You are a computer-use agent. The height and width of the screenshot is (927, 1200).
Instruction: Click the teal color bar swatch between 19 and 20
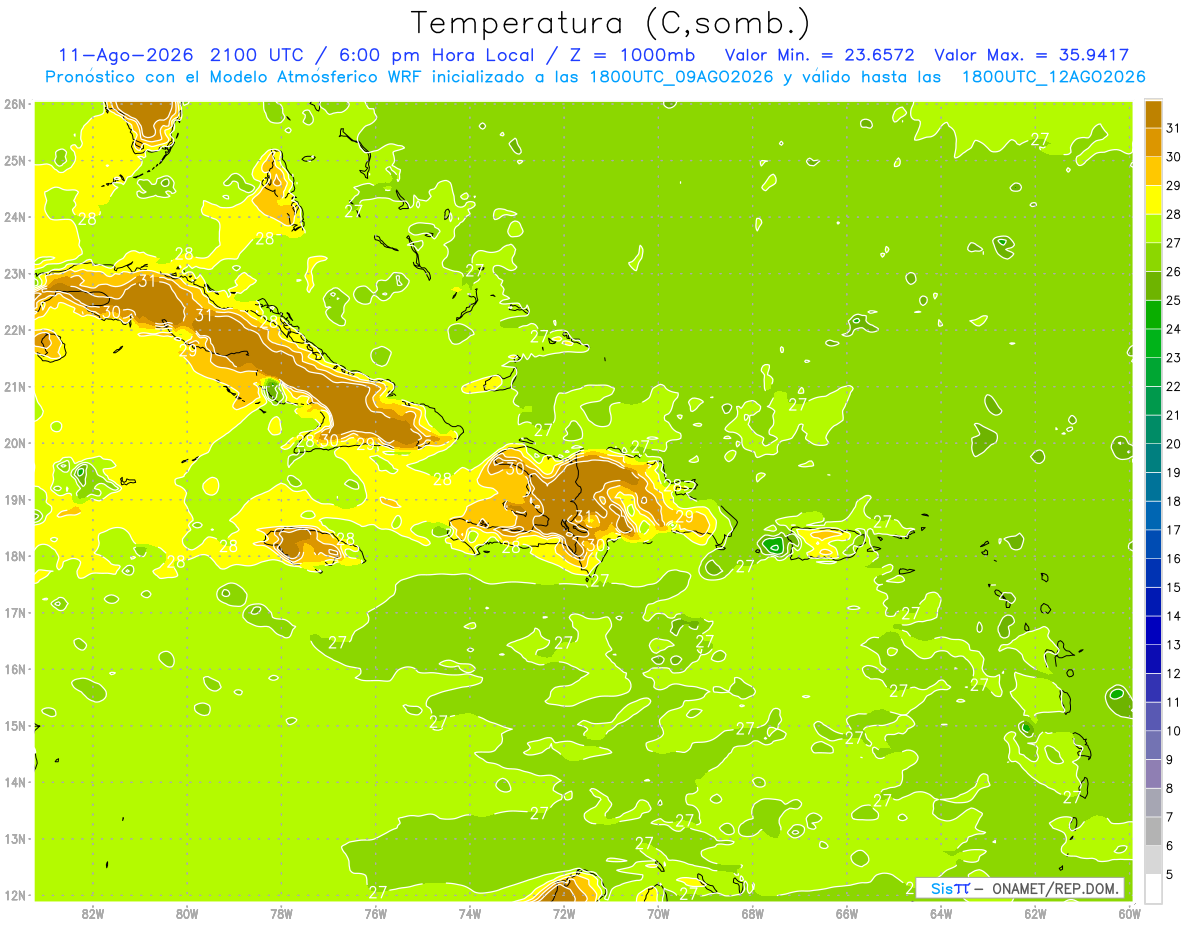pyautogui.click(x=1153, y=458)
